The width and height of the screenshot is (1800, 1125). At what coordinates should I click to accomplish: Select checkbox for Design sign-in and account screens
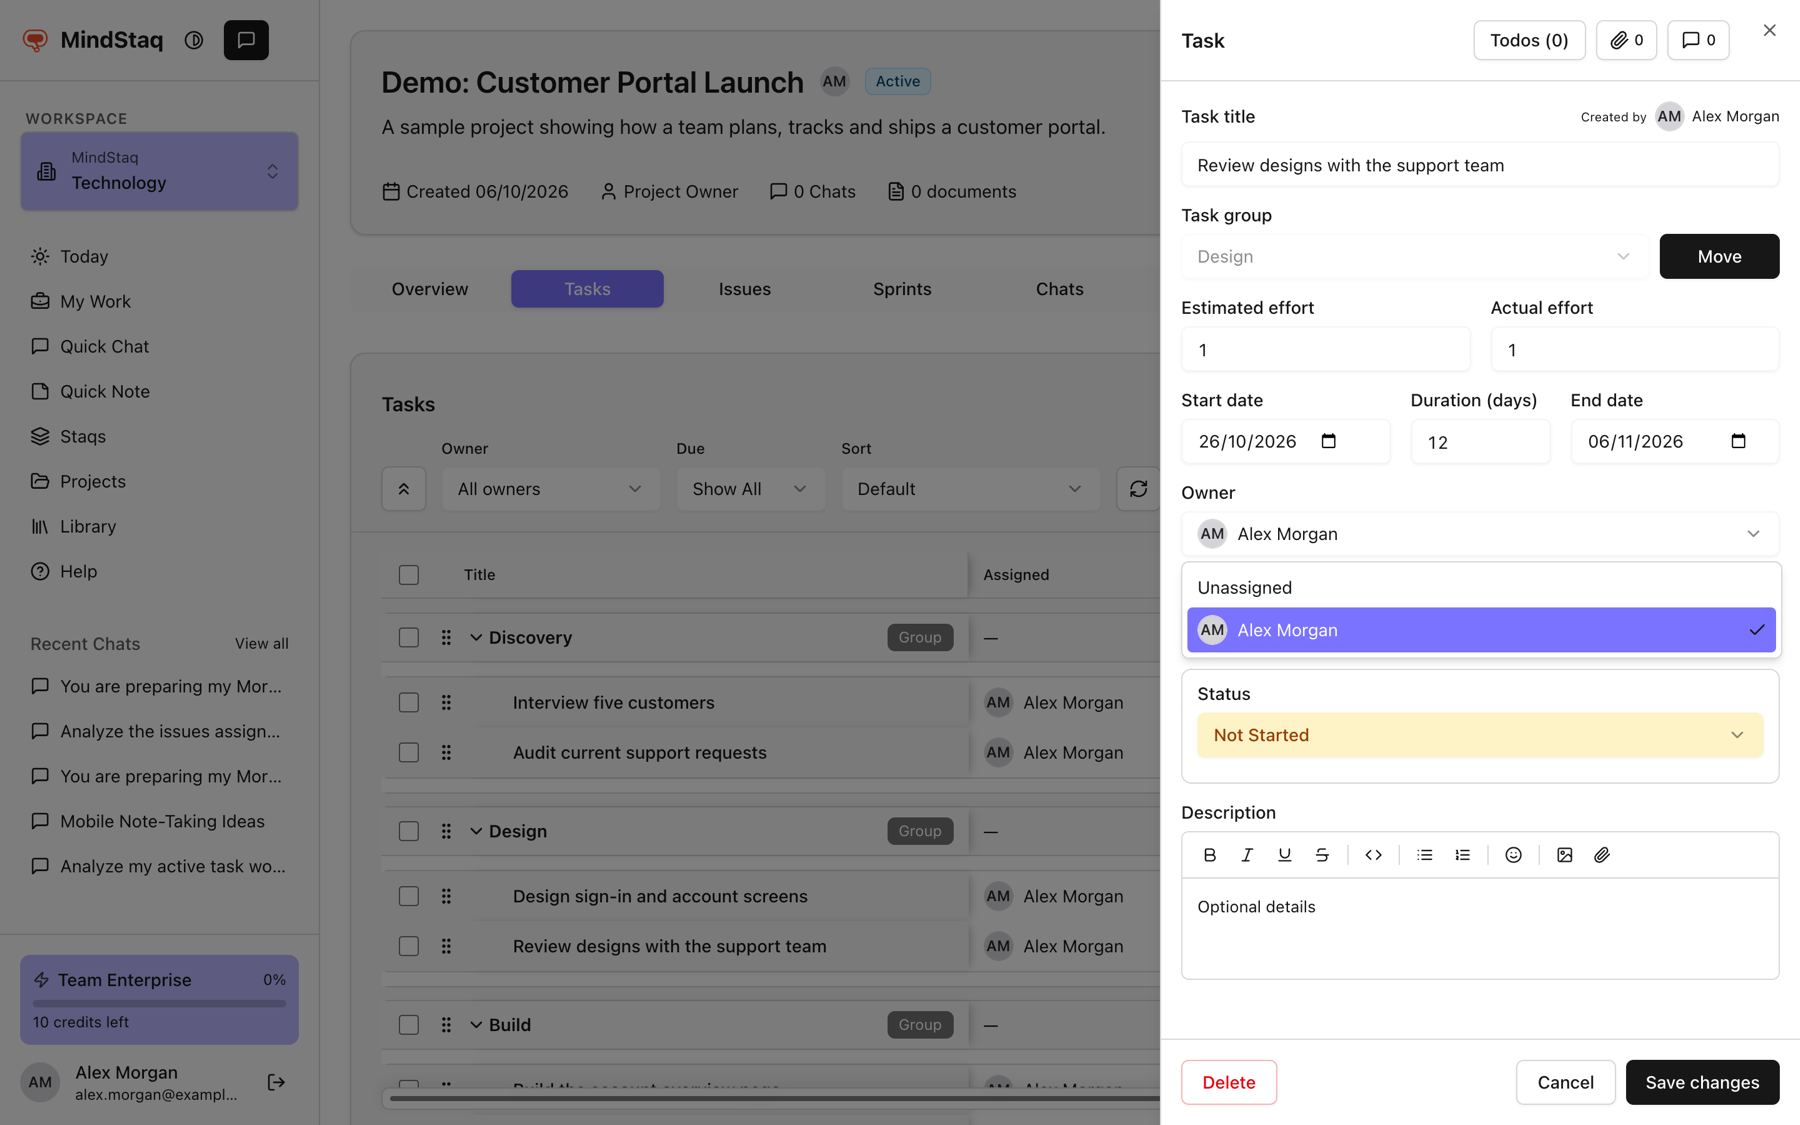coord(409,897)
